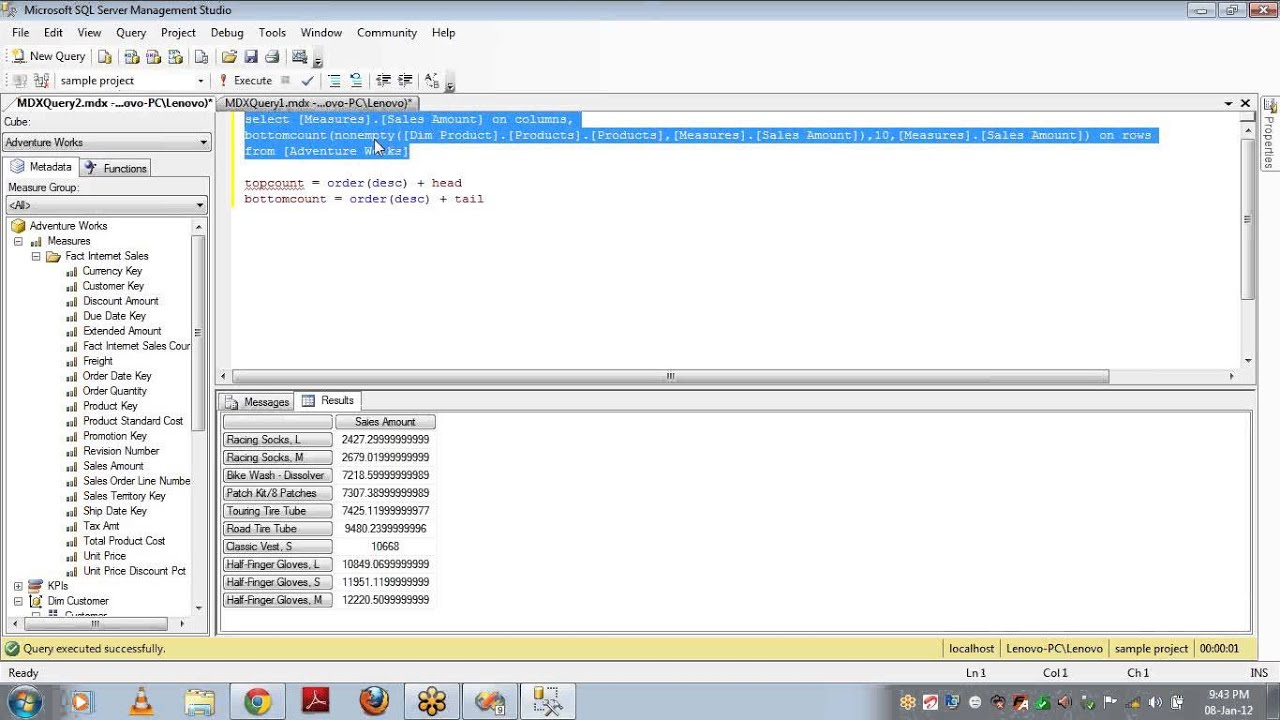Click the template parameters icon in query toolbar
The height and width of the screenshot is (720, 1280).
pos(432,81)
